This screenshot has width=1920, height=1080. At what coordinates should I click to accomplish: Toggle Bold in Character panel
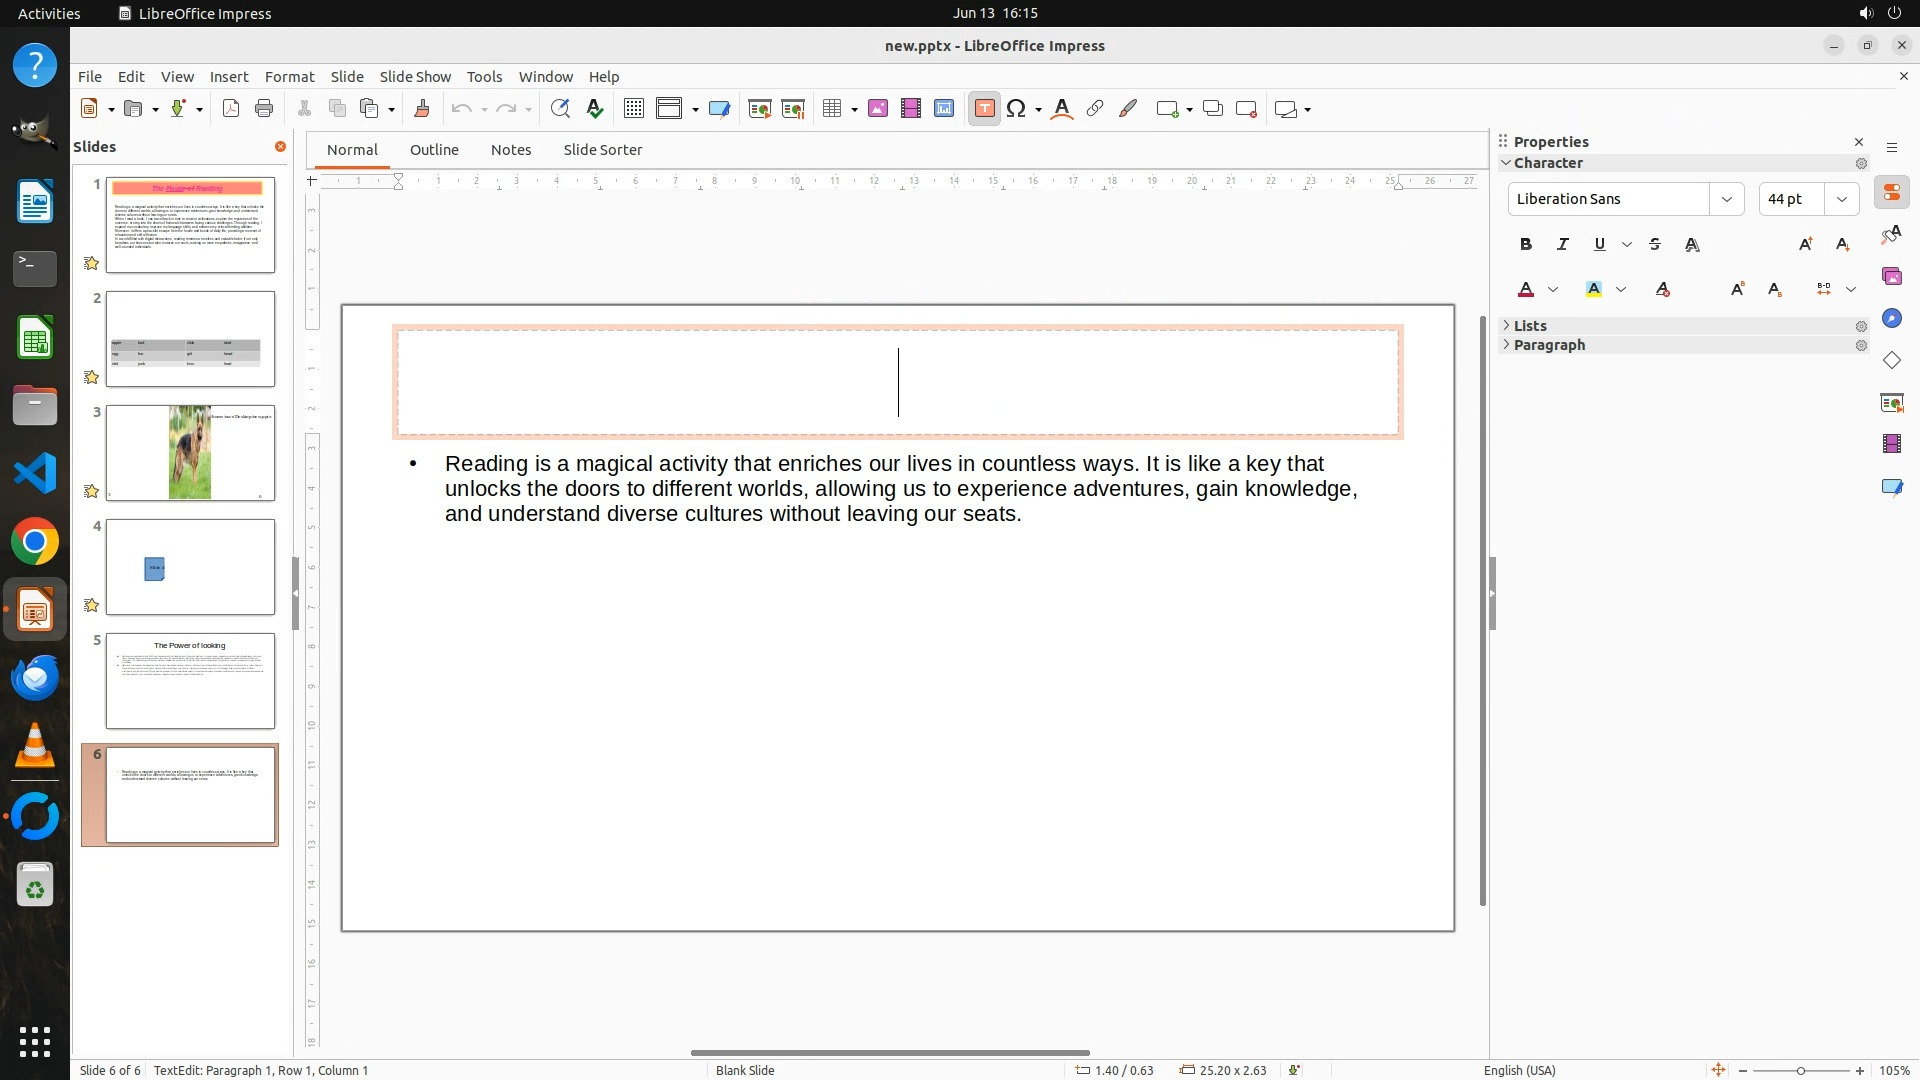(x=1526, y=244)
